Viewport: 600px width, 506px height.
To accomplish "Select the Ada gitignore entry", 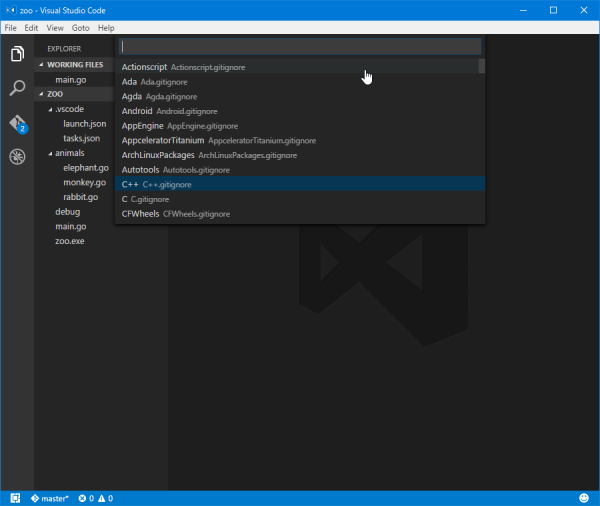I will click(x=300, y=82).
